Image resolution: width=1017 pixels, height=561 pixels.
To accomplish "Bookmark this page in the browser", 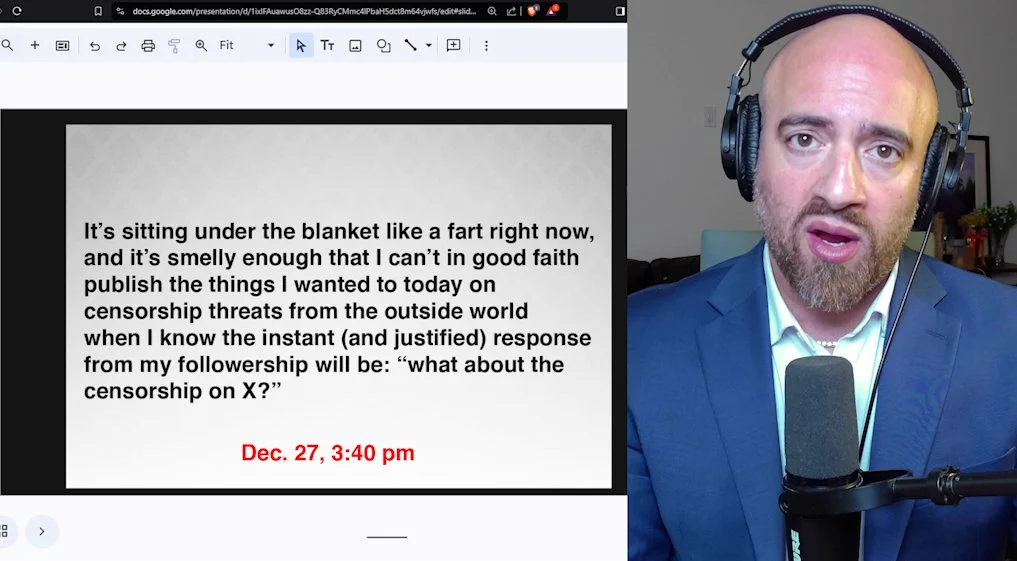I will point(98,11).
